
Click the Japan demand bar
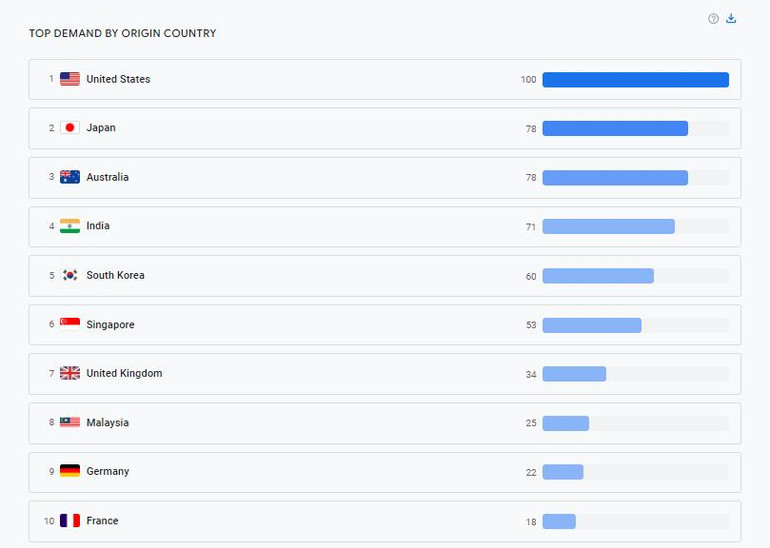615,128
